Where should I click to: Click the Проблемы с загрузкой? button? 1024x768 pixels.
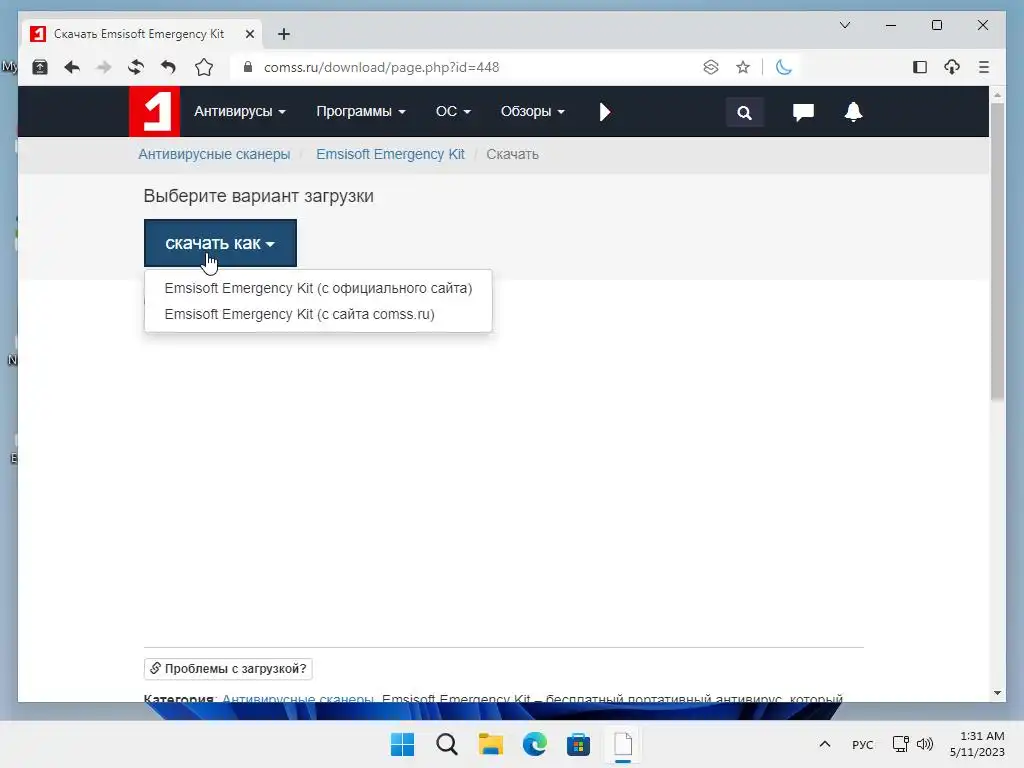tap(228, 669)
